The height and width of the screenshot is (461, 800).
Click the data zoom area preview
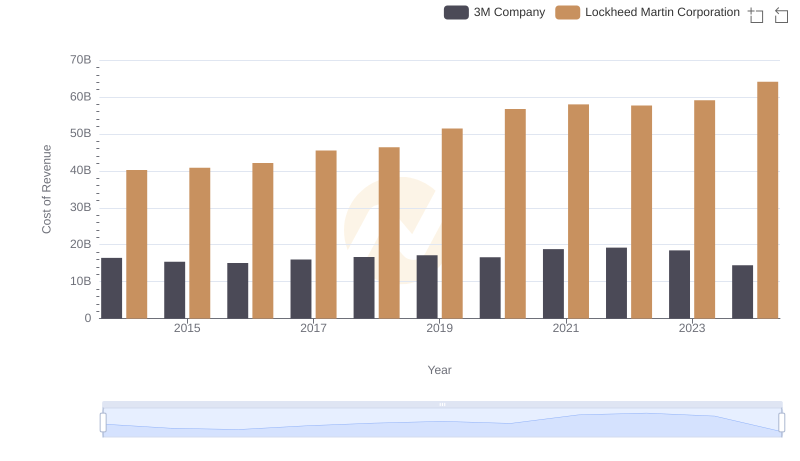pyautogui.click(x=442, y=423)
